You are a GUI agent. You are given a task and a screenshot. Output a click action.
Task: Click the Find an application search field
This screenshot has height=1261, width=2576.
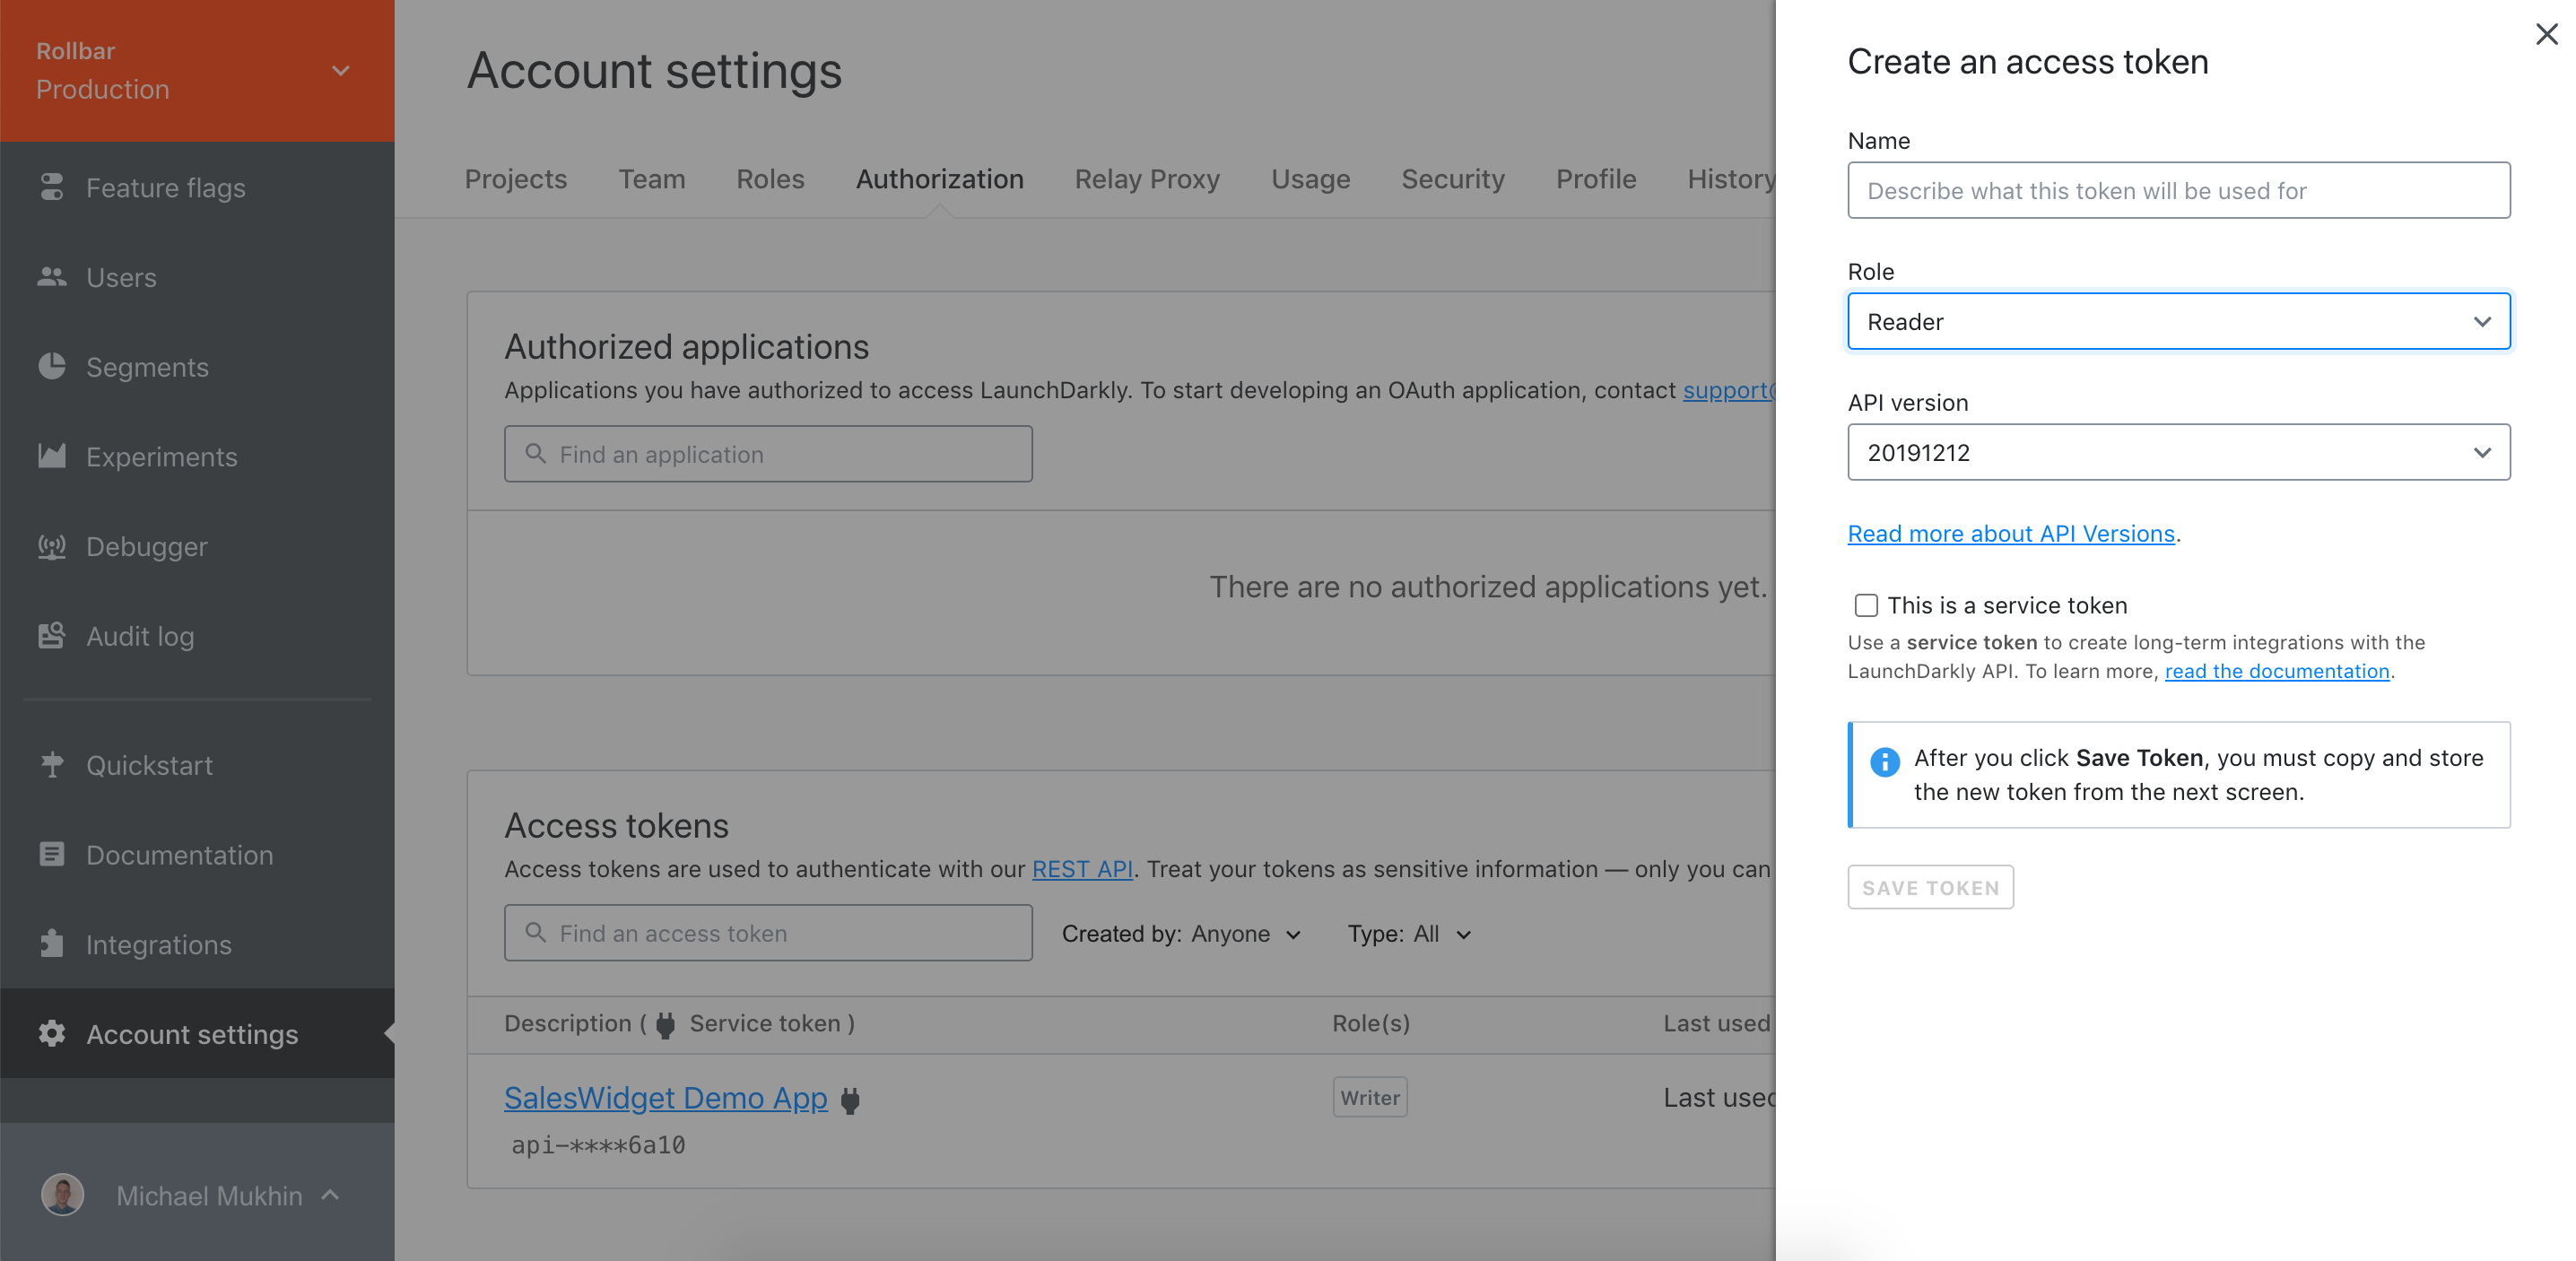768,453
